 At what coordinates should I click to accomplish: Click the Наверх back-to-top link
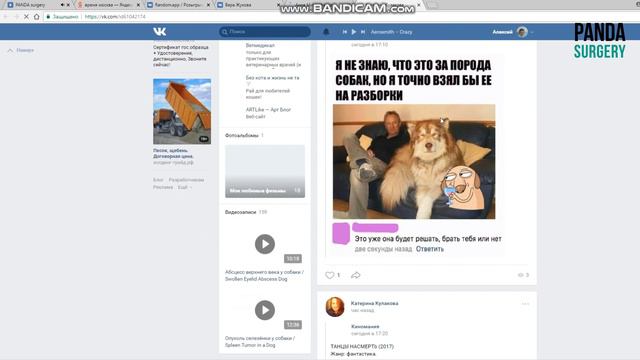coord(21,50)
